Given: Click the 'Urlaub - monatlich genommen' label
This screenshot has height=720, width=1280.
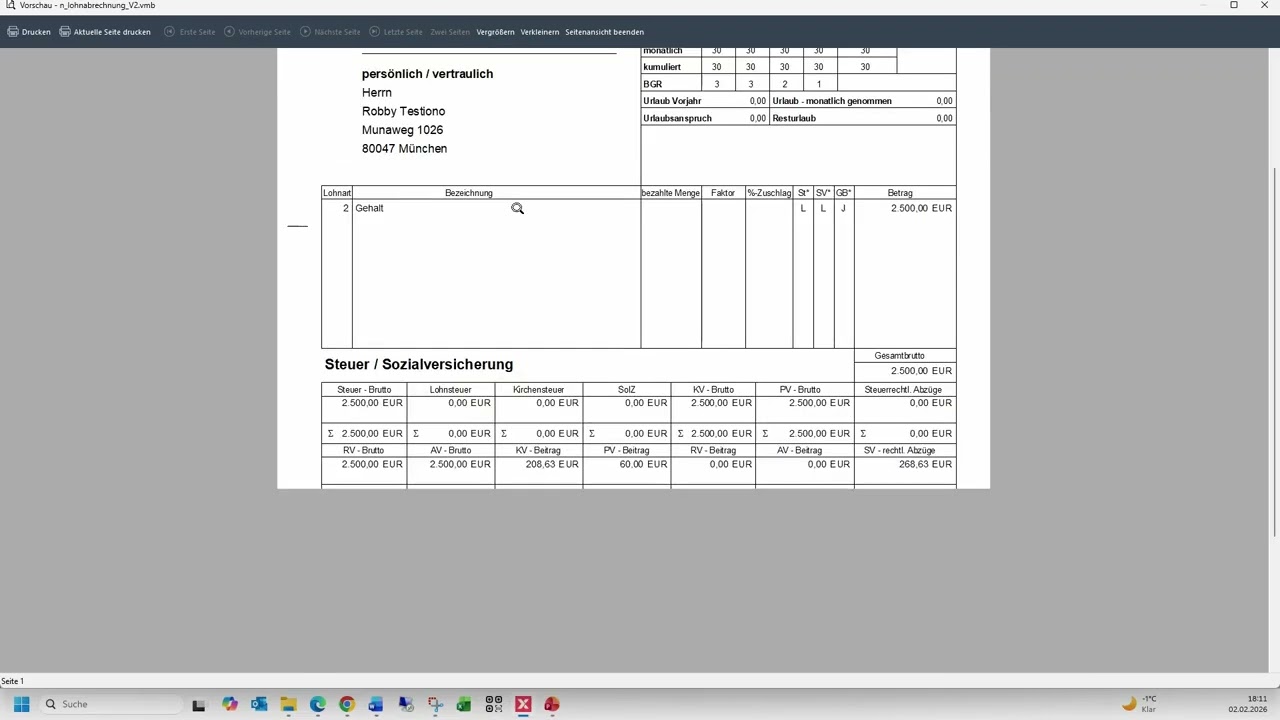Looking at the screenshot, I should (x=832, y=101).
